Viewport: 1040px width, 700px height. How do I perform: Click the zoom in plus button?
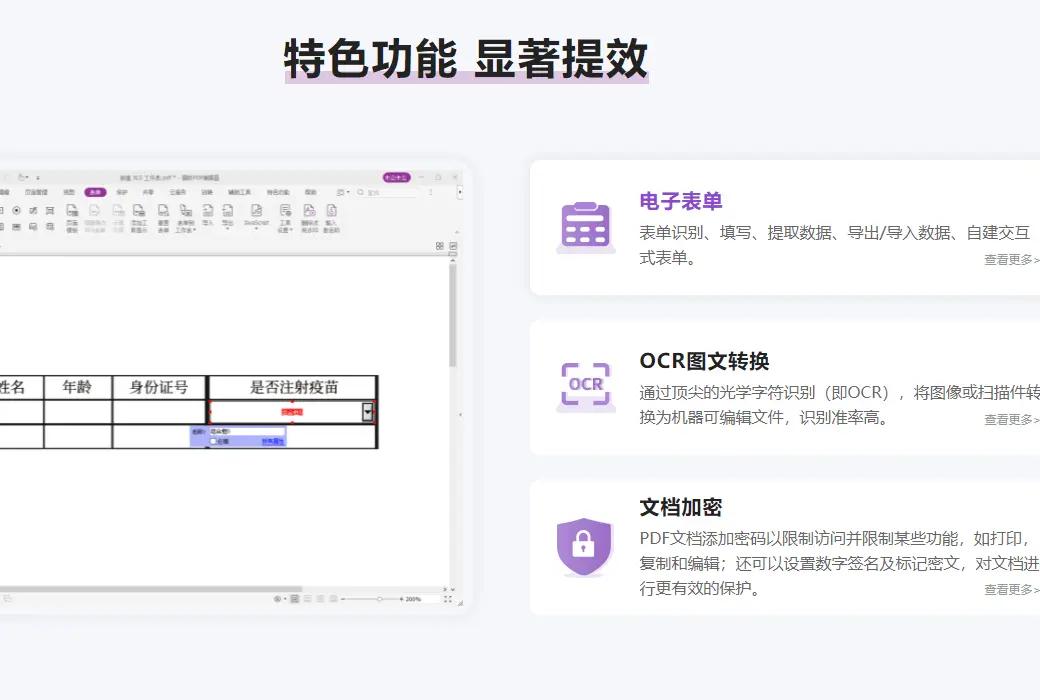(401, 599)
